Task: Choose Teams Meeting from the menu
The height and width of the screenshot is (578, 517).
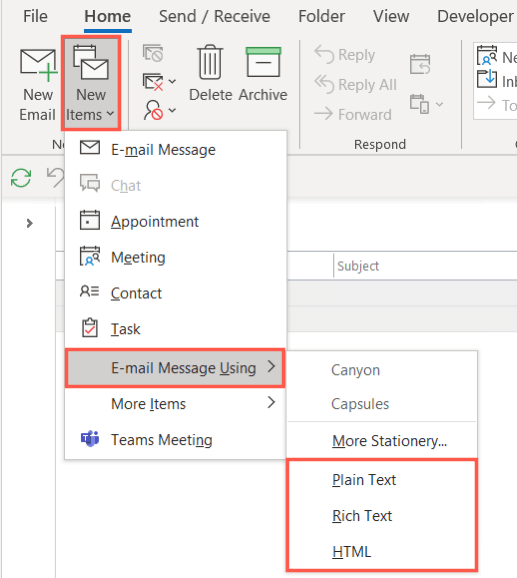Action: click(175, 439)
